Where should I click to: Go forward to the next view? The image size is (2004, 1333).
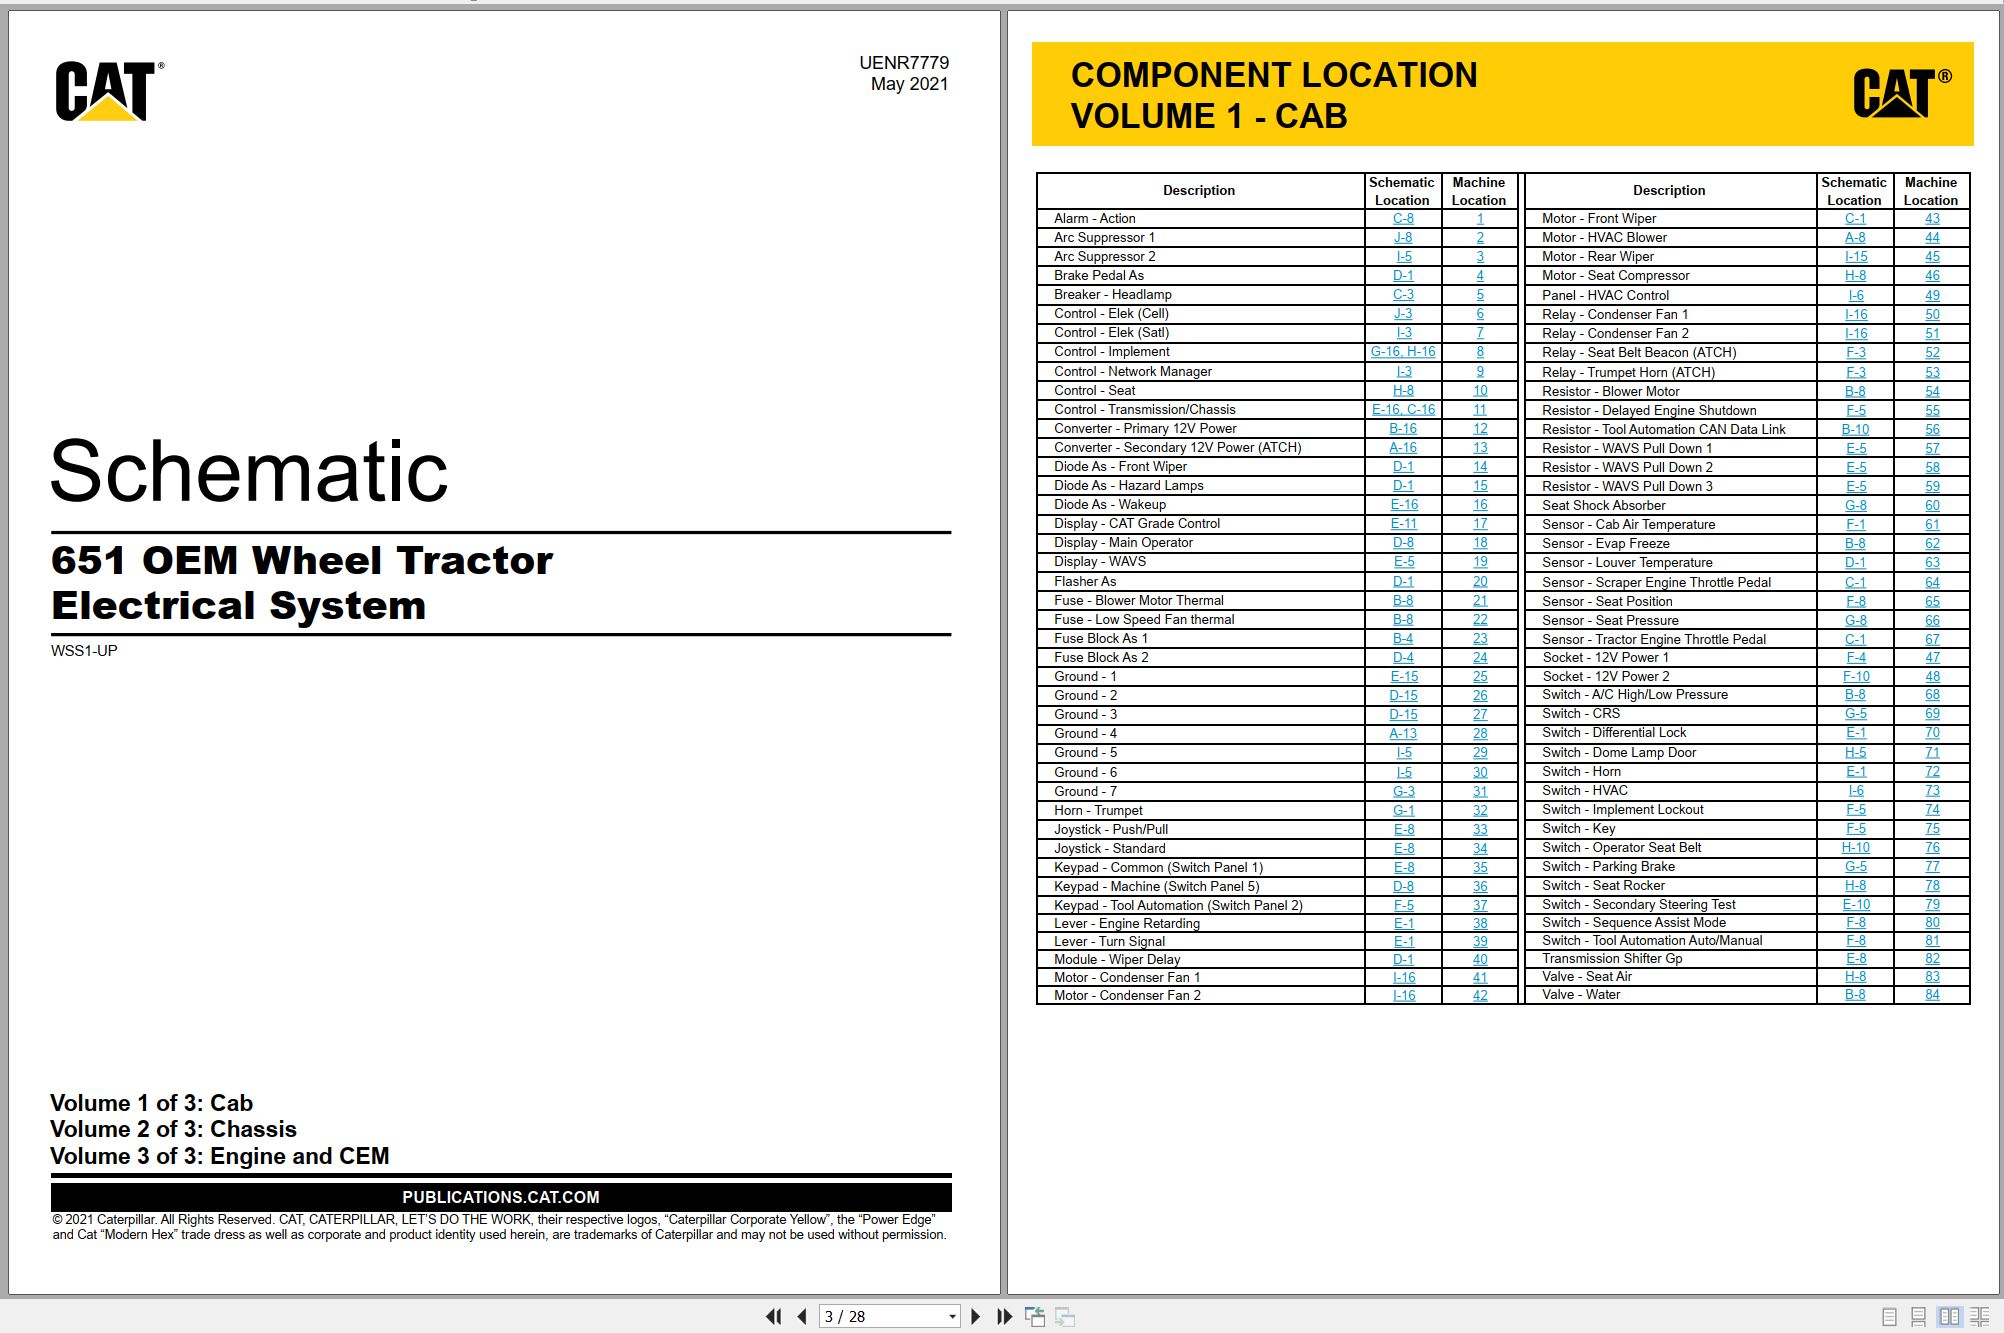tap(1065, 1316)
